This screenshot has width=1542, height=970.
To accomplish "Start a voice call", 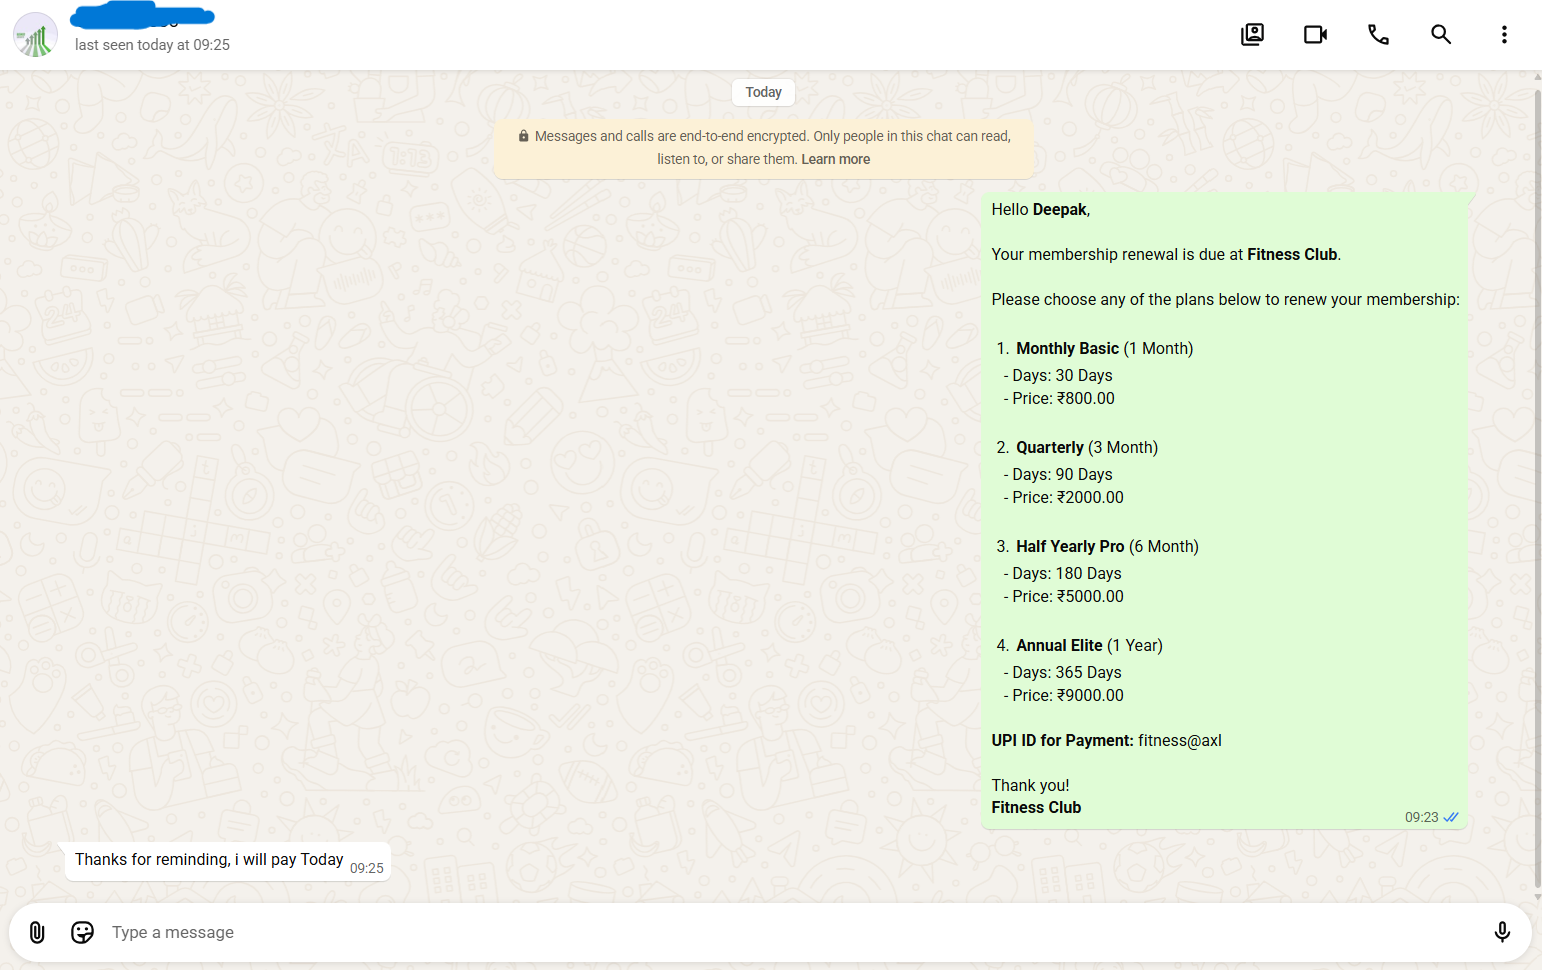I will [x=1378, y=35].
